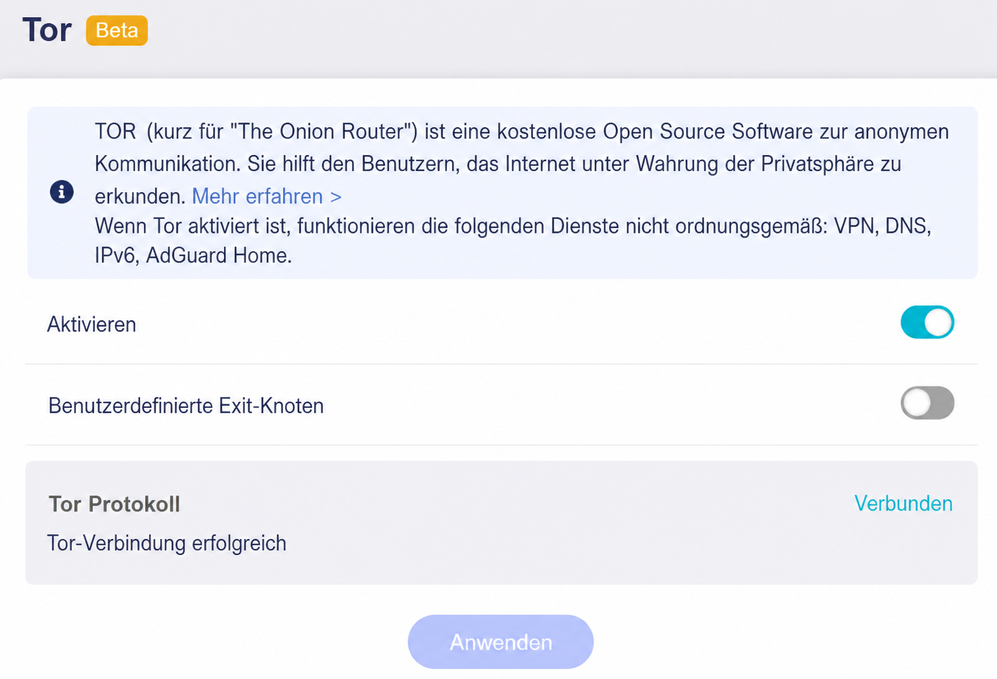Click the "Aktivieren" label
The height and width of the screenshot is (679, 997).
92,325
